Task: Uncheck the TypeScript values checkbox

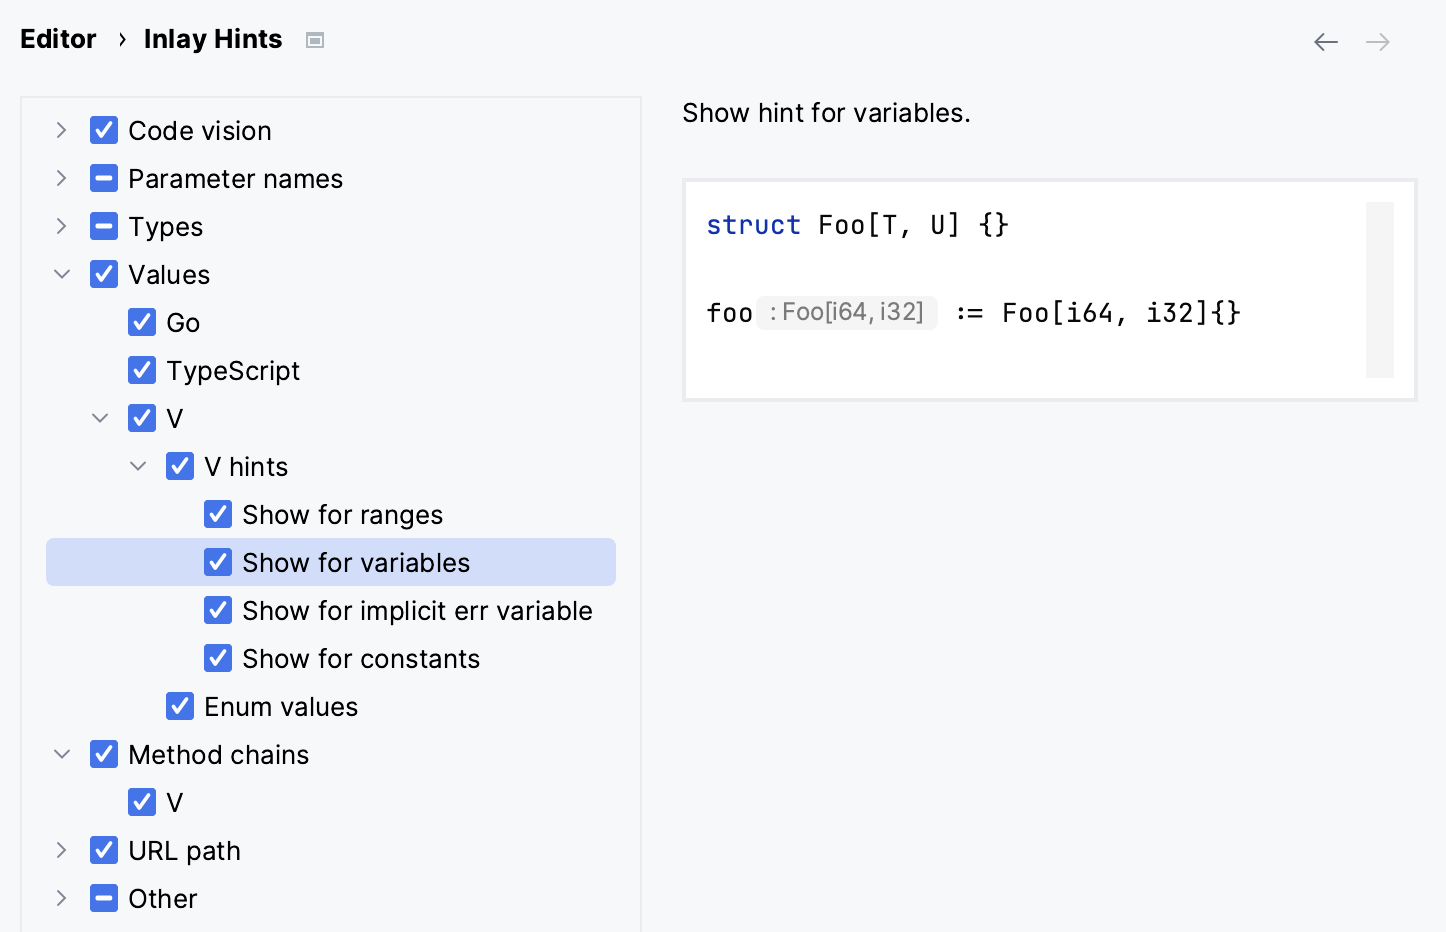Action: [142, 371]
